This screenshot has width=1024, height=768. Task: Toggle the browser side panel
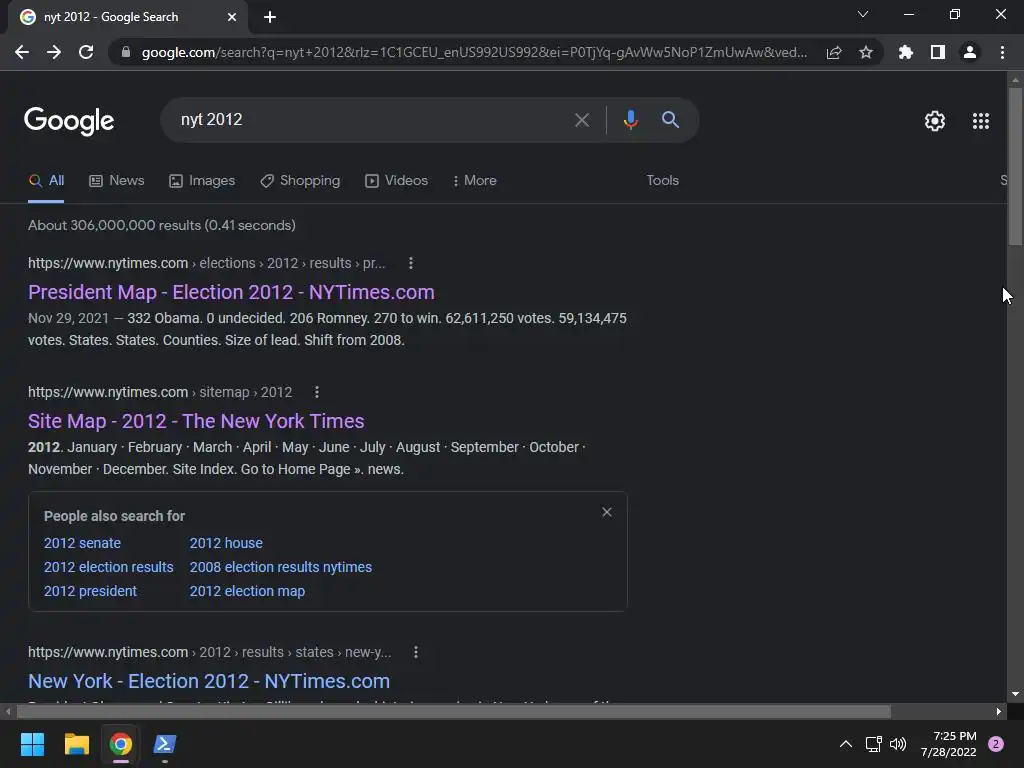pyautogui.click(x=938, y=52)
